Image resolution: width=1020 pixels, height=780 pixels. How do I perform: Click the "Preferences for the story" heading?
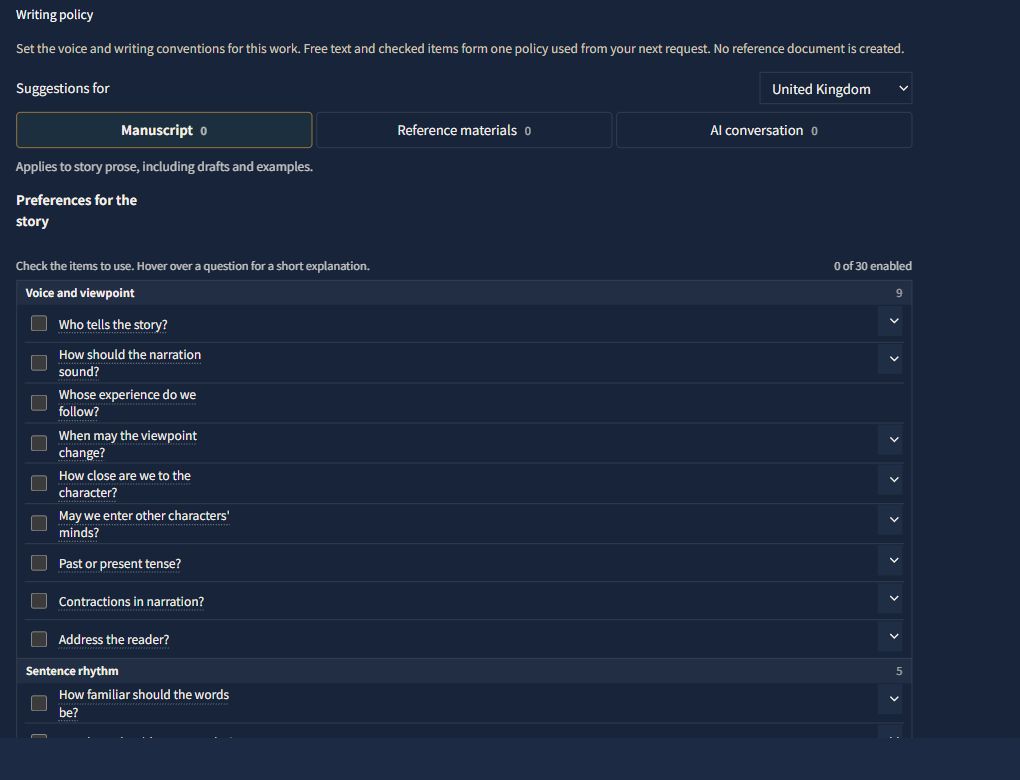pyautogui.click(x=76, y=210)
